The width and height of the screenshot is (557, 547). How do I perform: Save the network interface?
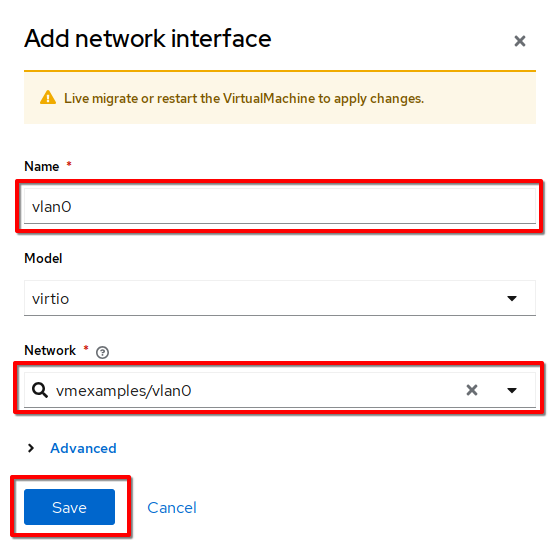(x=69, y=507)
